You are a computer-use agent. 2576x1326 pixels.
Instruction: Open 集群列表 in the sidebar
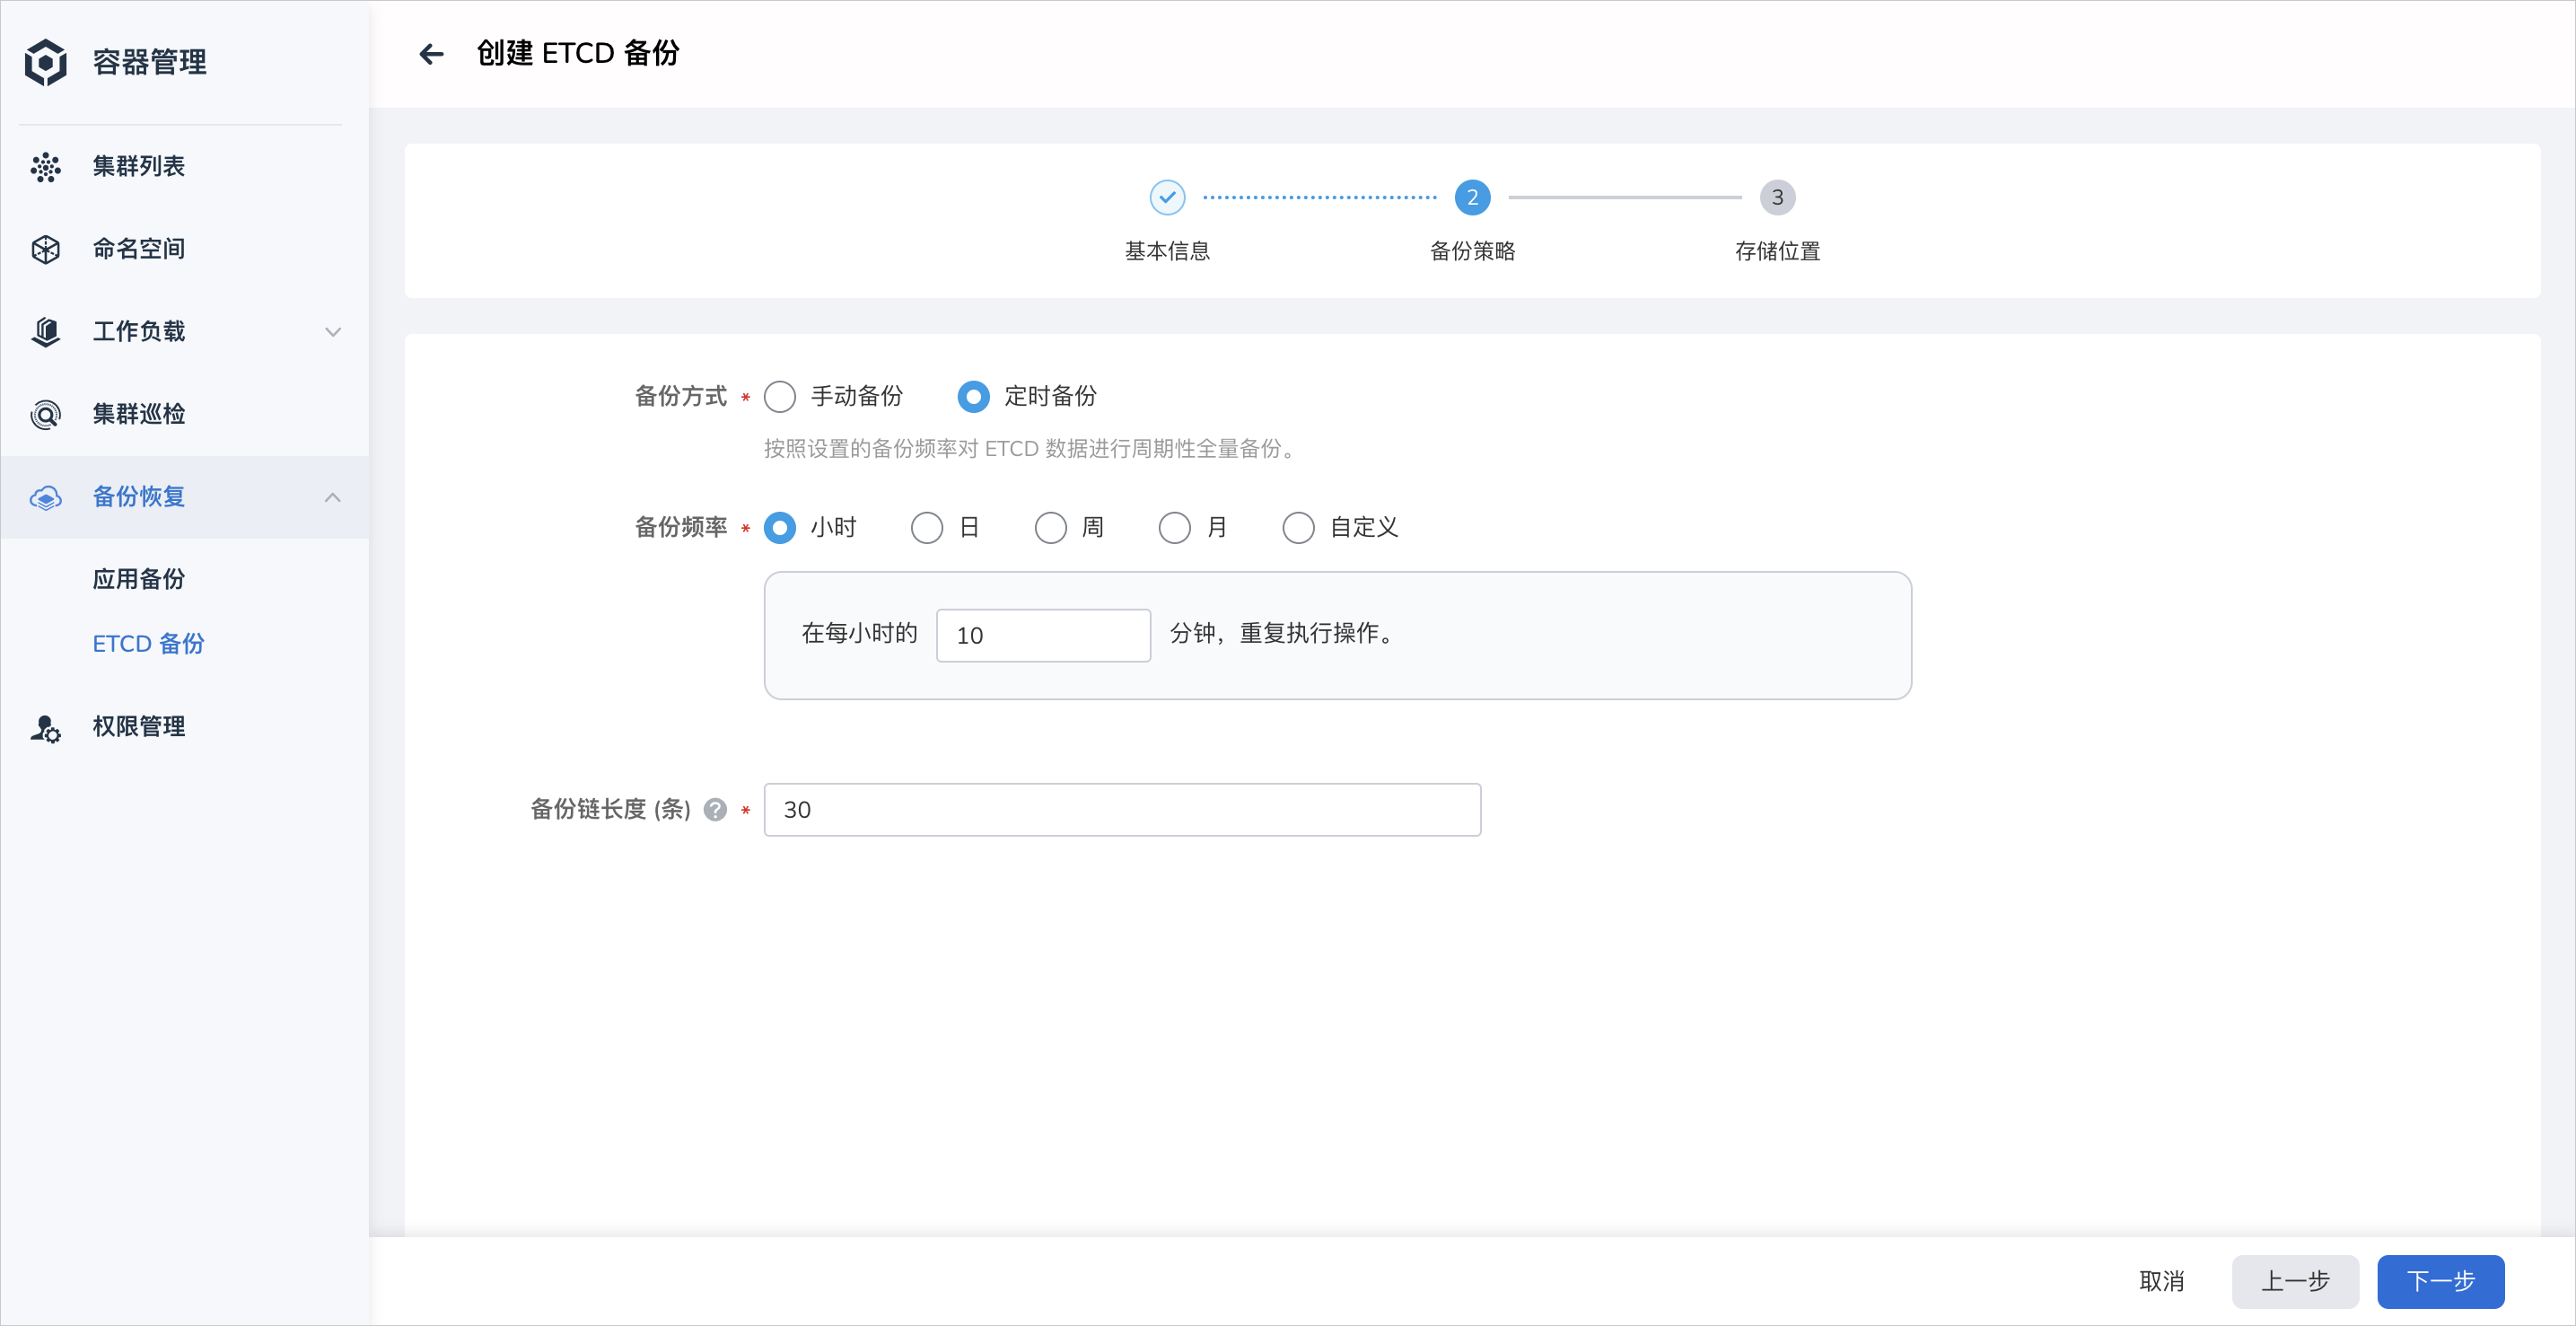pos(185,167)
